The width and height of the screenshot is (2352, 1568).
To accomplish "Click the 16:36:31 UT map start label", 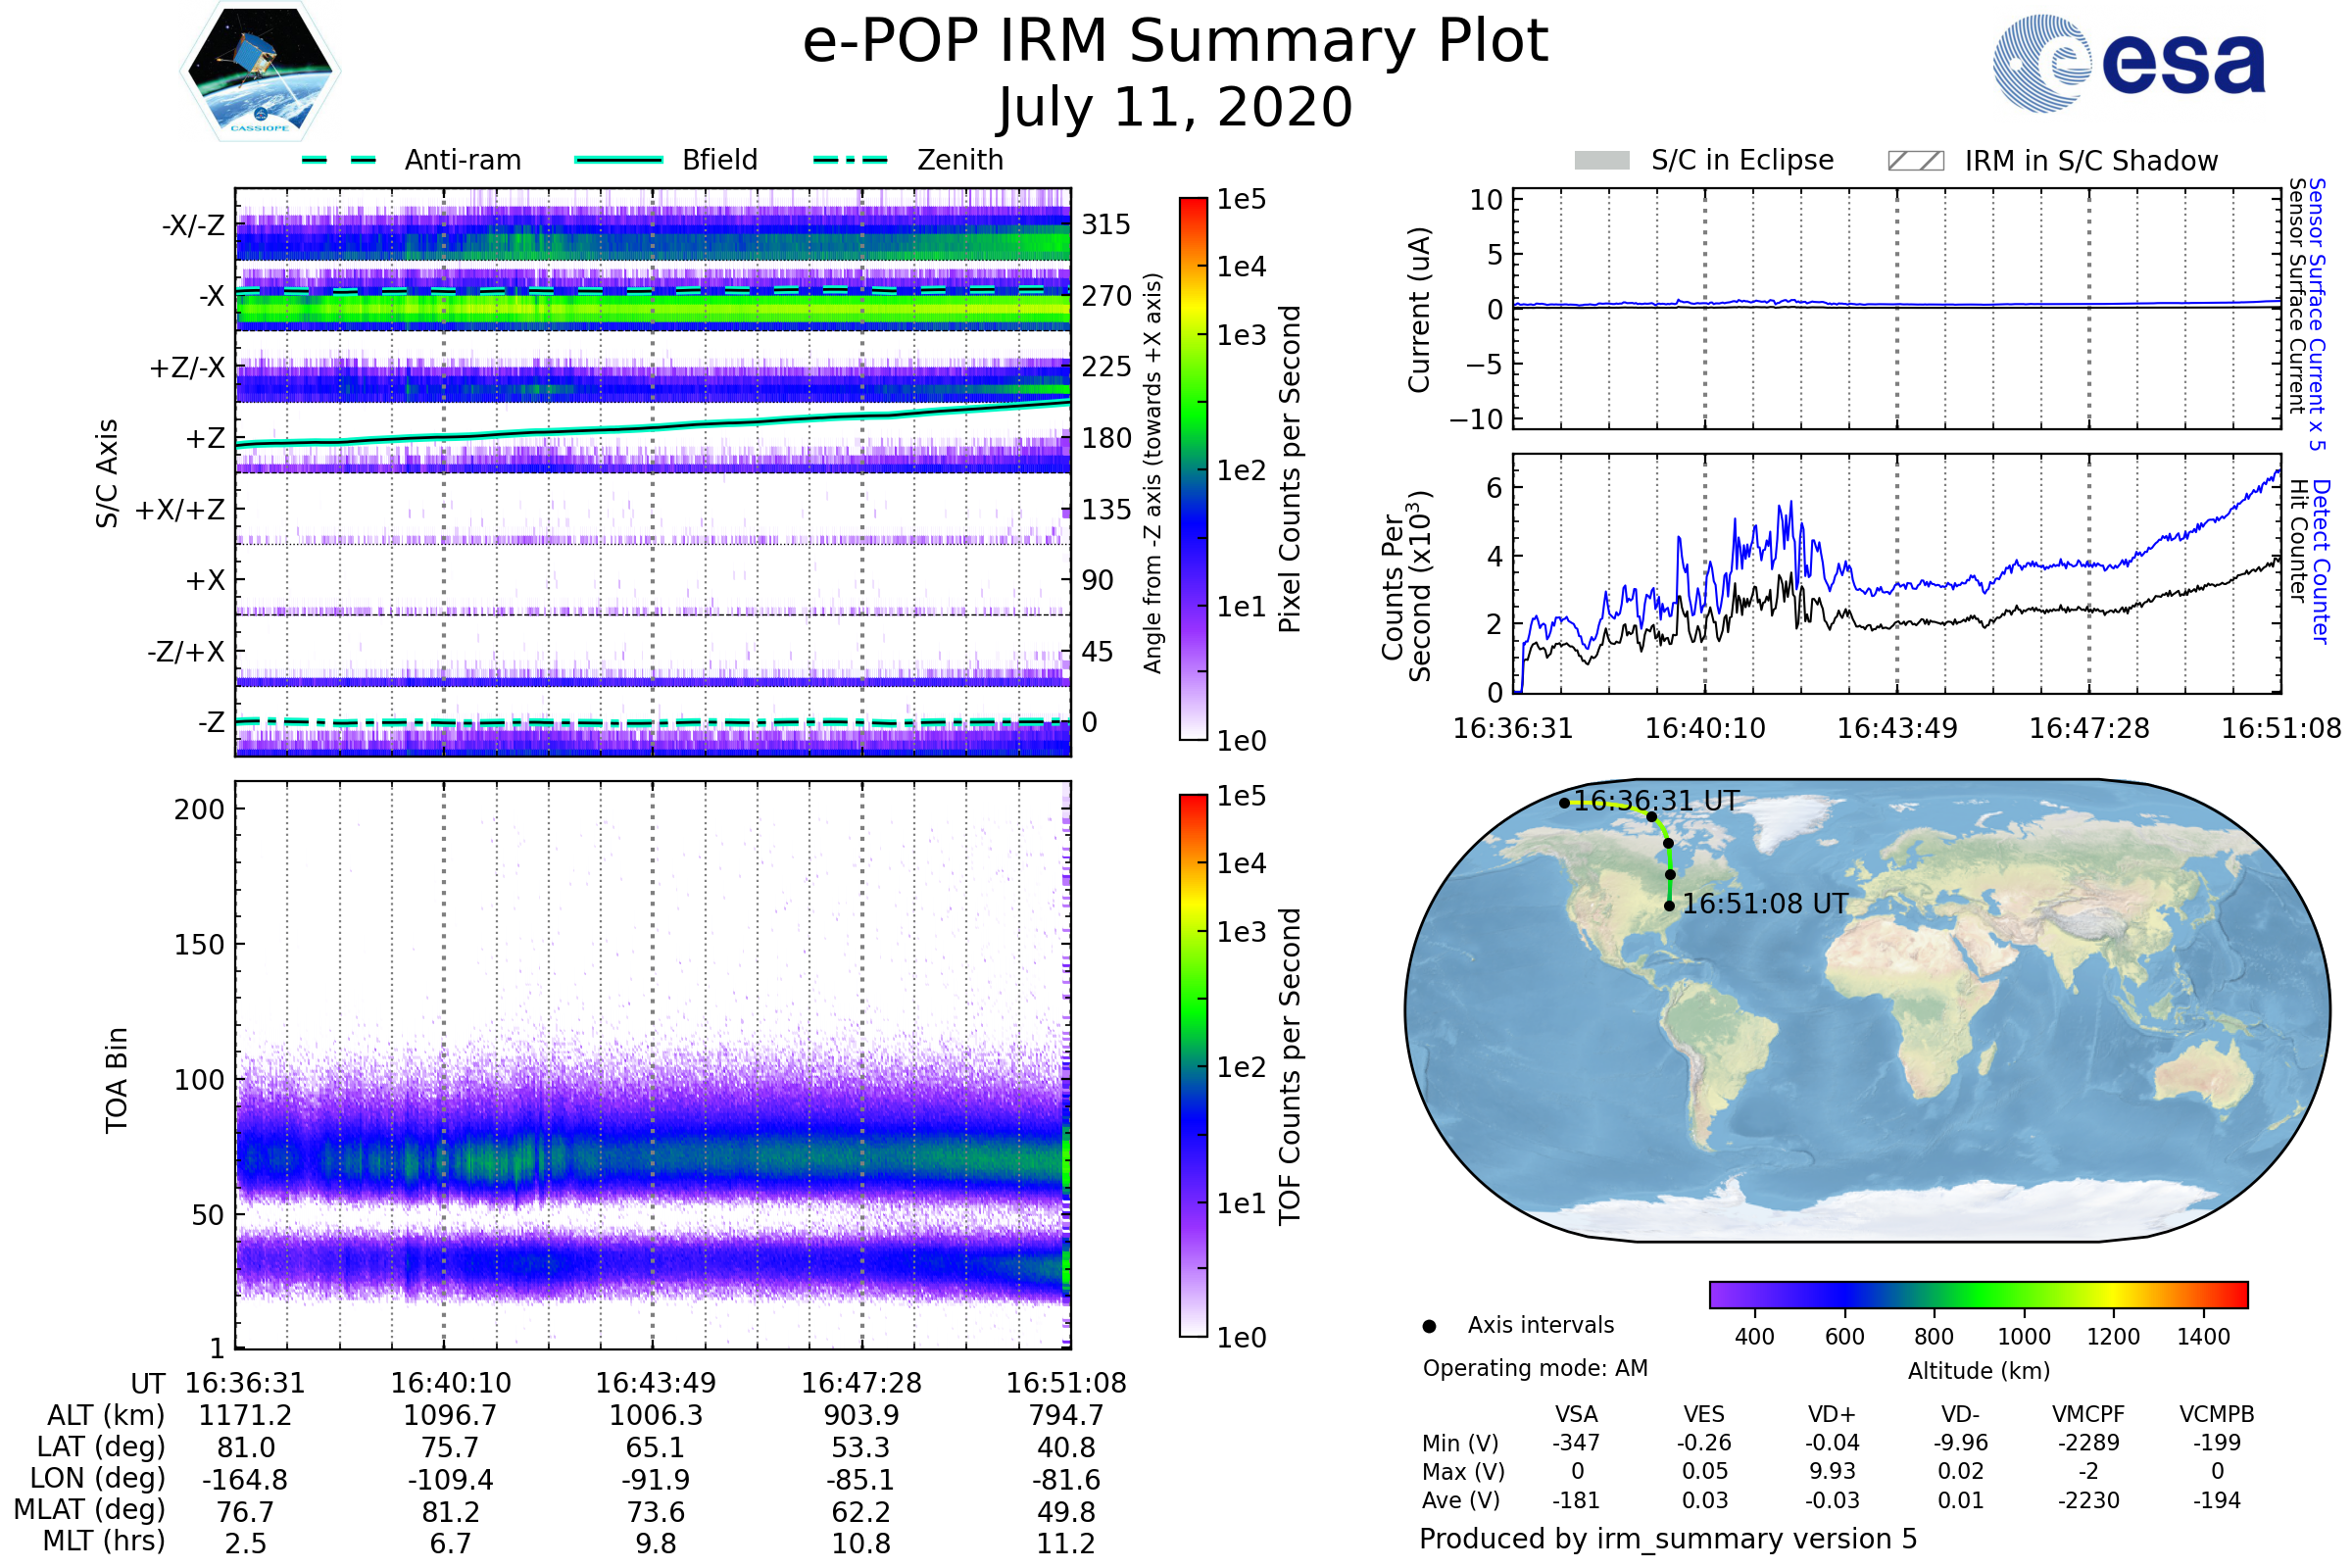I will [1656, 801].
